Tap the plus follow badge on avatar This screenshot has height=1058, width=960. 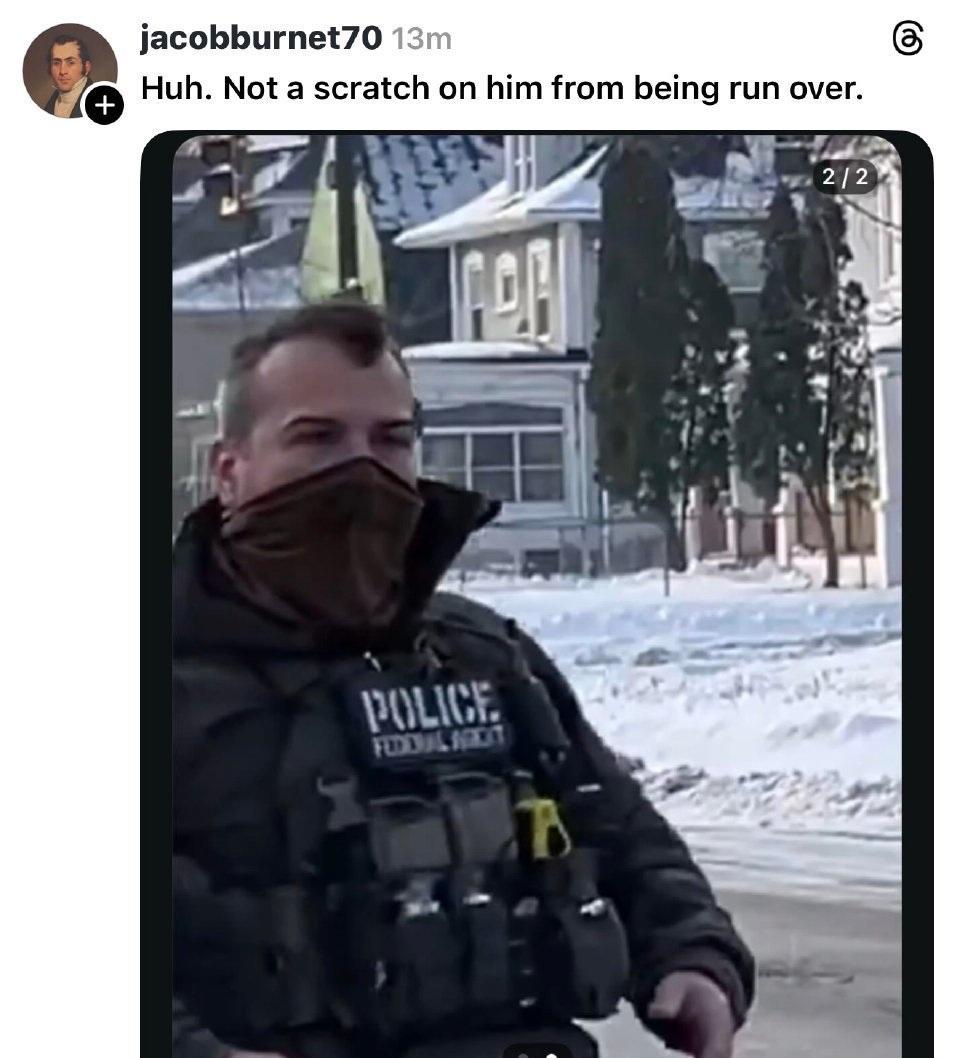point(103,105)
